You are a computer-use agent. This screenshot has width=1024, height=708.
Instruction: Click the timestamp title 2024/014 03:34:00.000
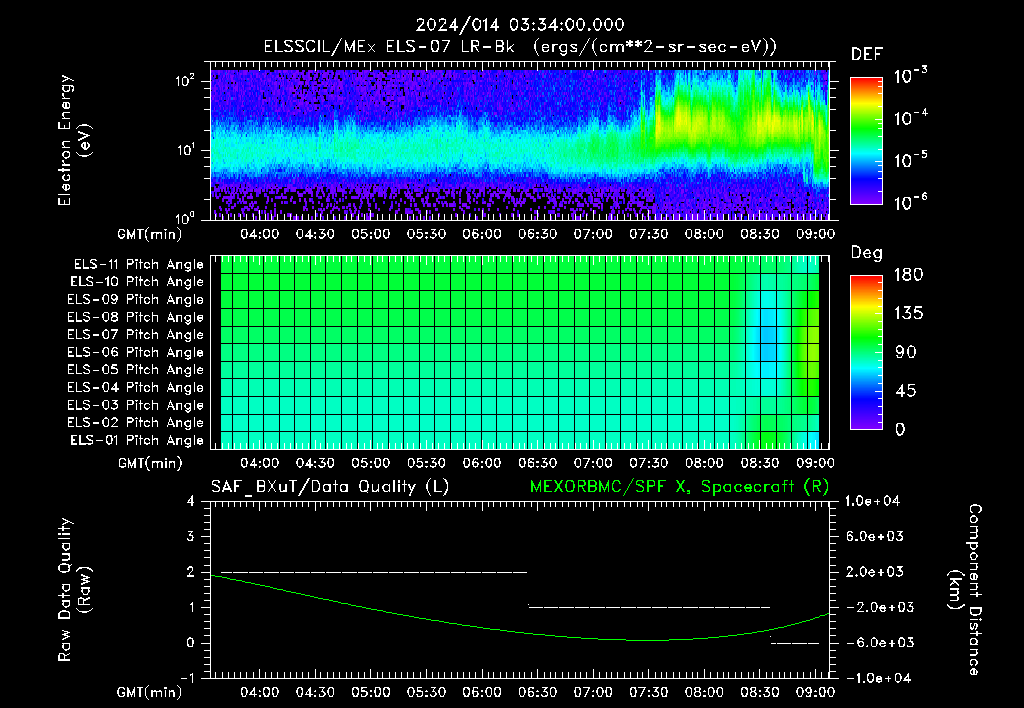520,25
